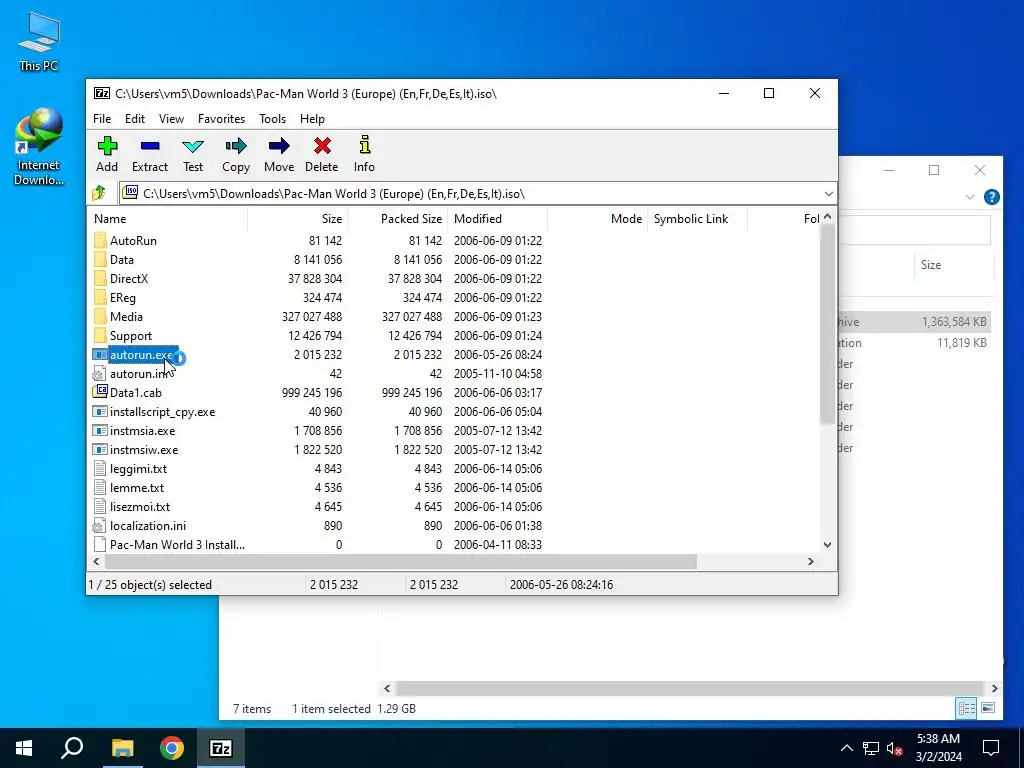1024x768 pixels.
Task: Click the 7-Zip vertical scrollbar thumb
Action: click(x=827, y=323)
